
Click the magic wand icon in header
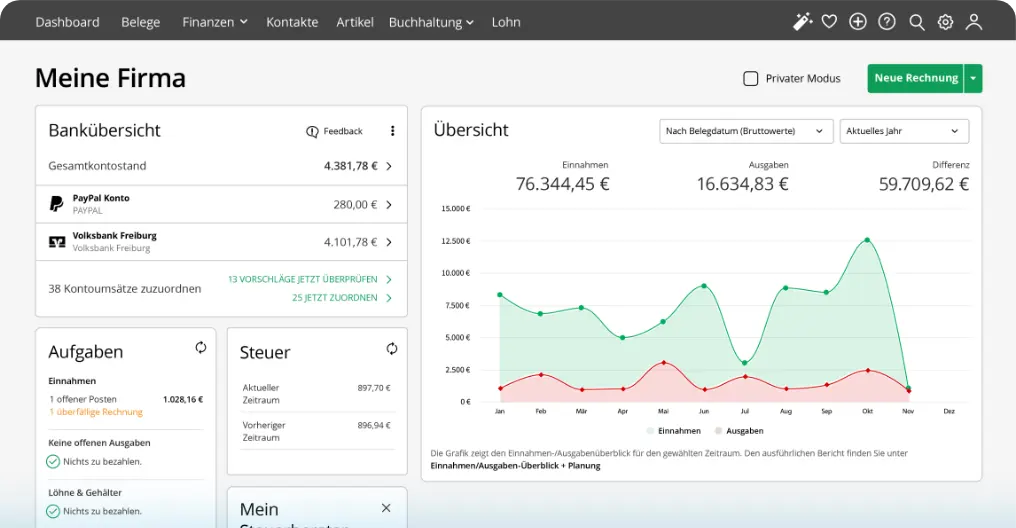[801, 22]
